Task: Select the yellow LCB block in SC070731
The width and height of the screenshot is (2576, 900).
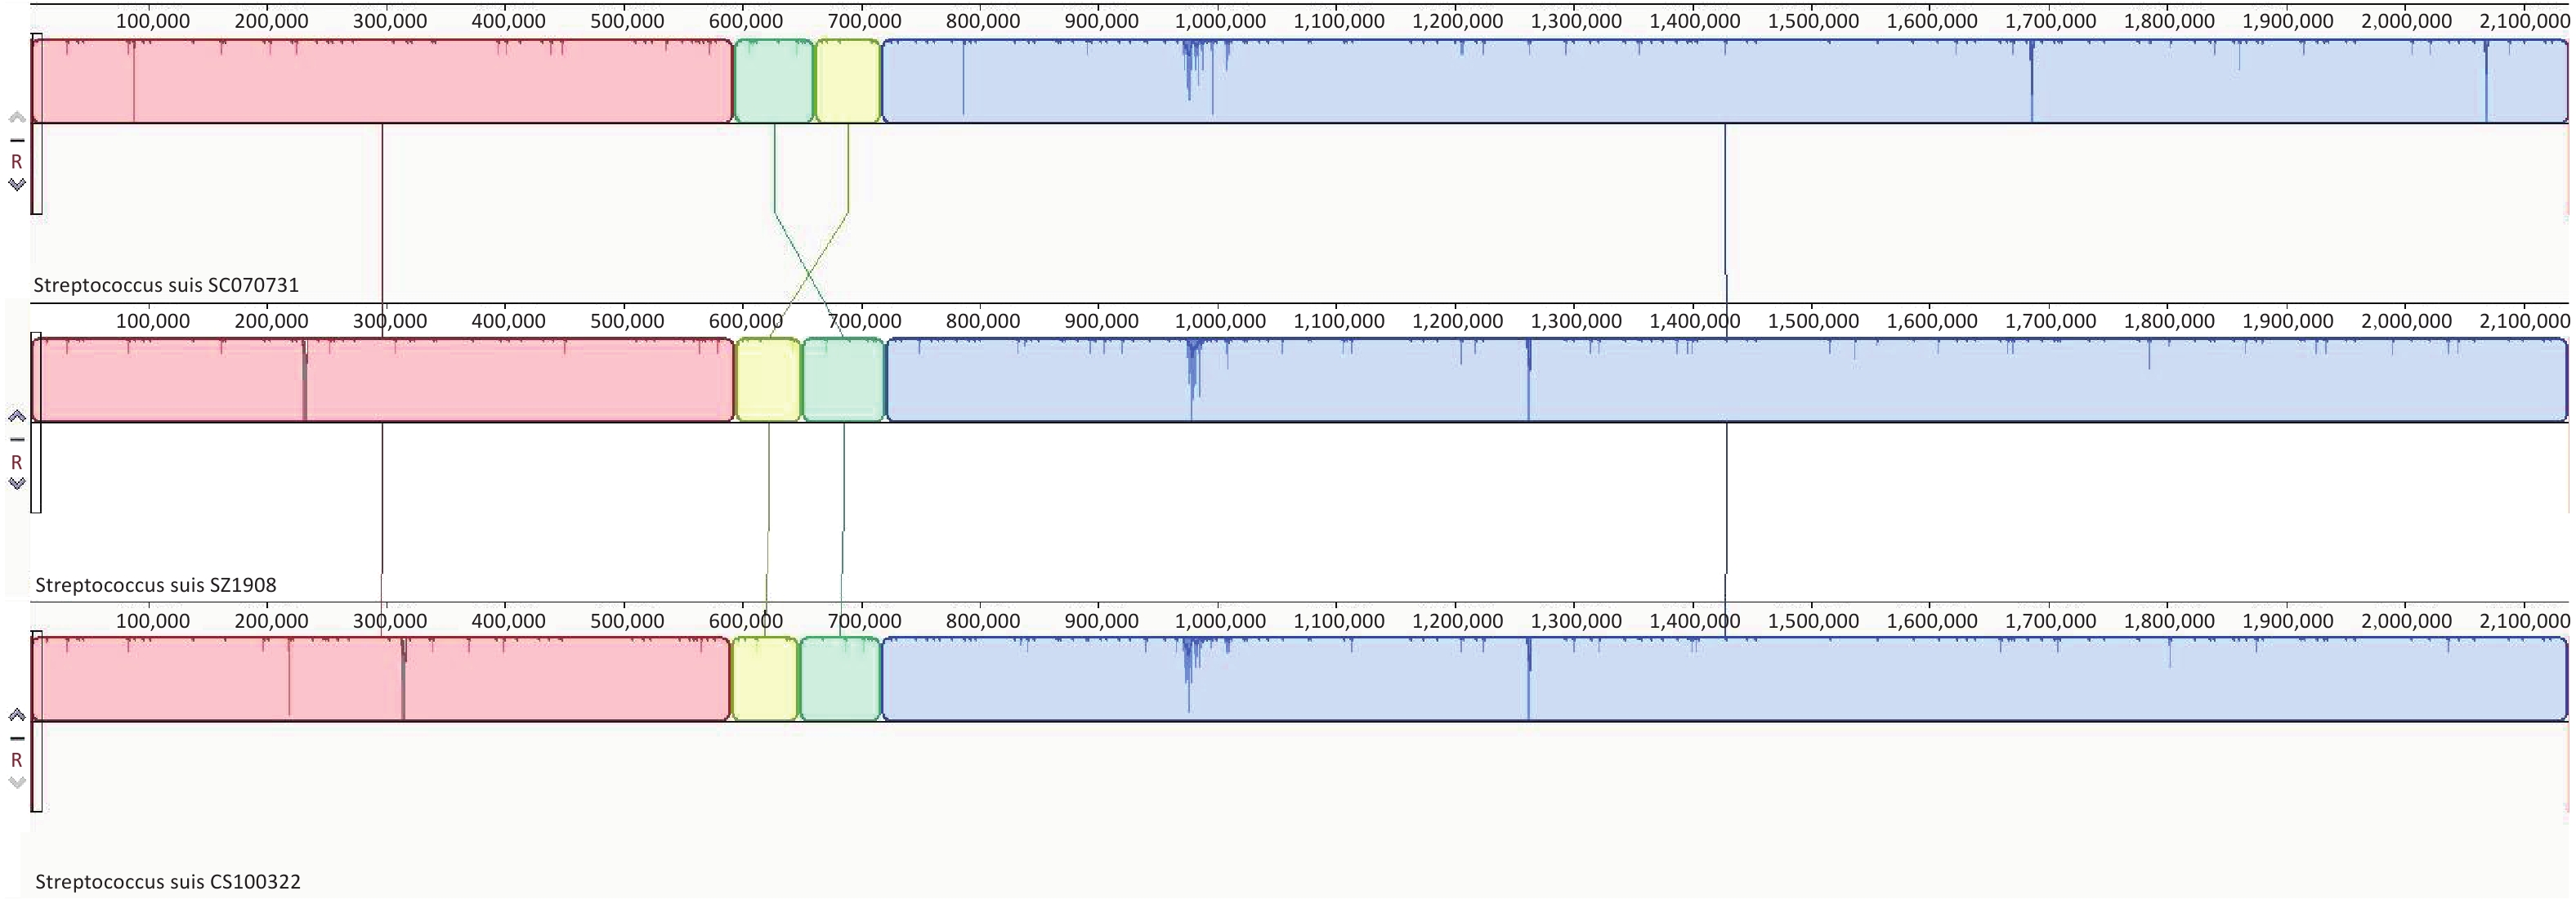Action: click(848, 81)
